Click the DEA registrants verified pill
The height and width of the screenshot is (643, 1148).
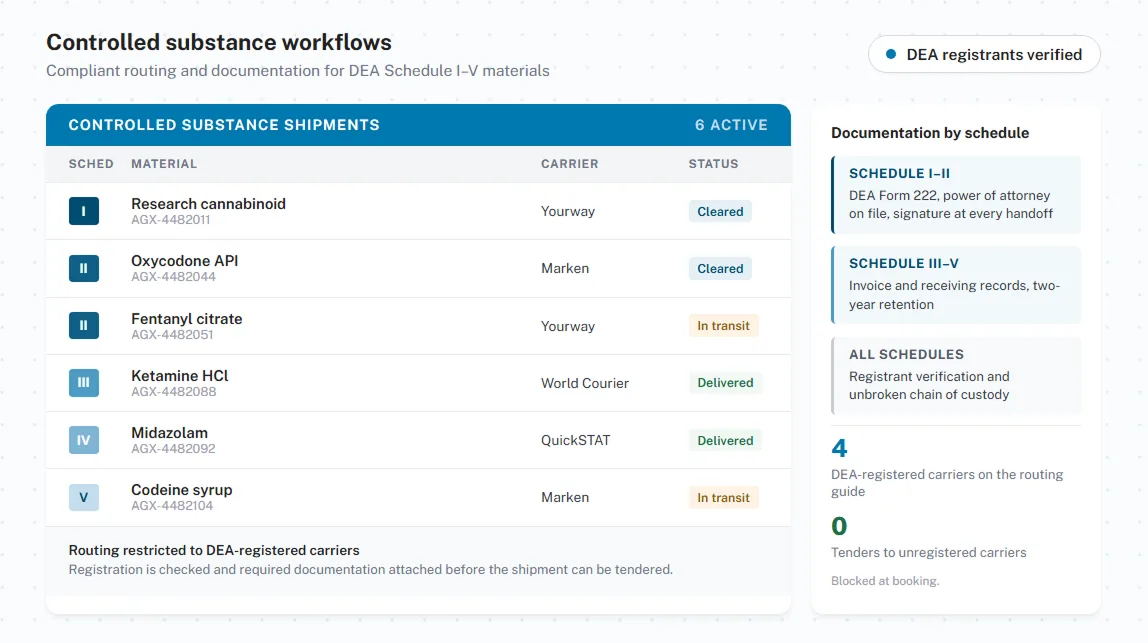pos(984,54)
